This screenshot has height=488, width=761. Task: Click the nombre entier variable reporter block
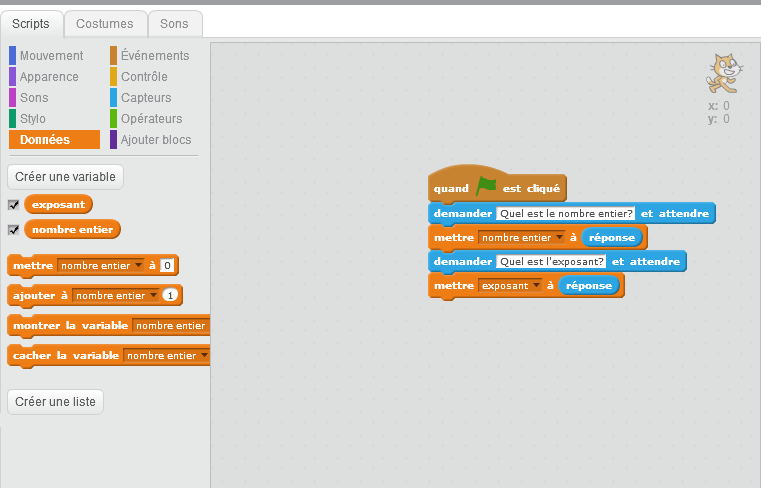pos(72,230)
